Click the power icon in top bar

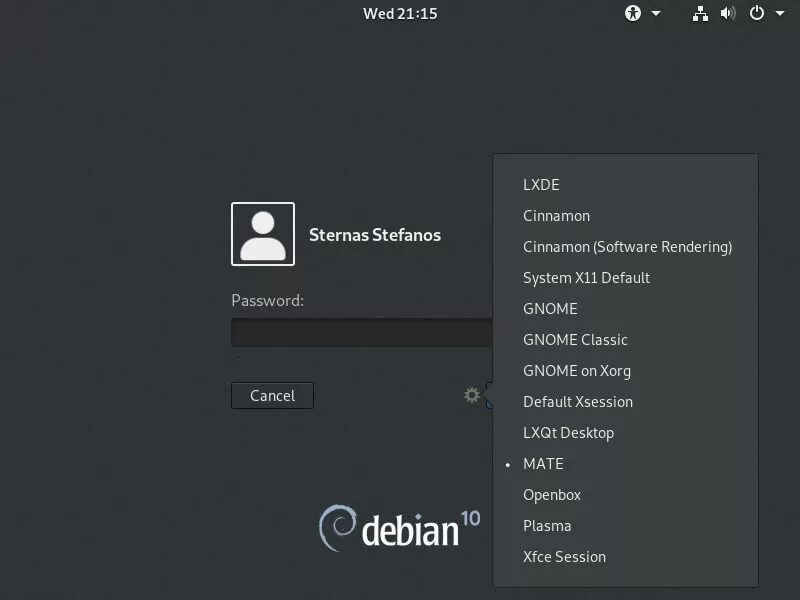757,14
